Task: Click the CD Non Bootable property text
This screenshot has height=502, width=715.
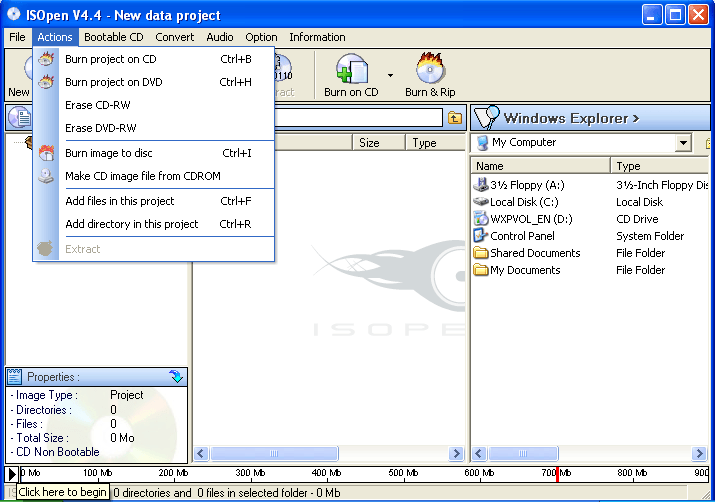Action: click(58, 452)
